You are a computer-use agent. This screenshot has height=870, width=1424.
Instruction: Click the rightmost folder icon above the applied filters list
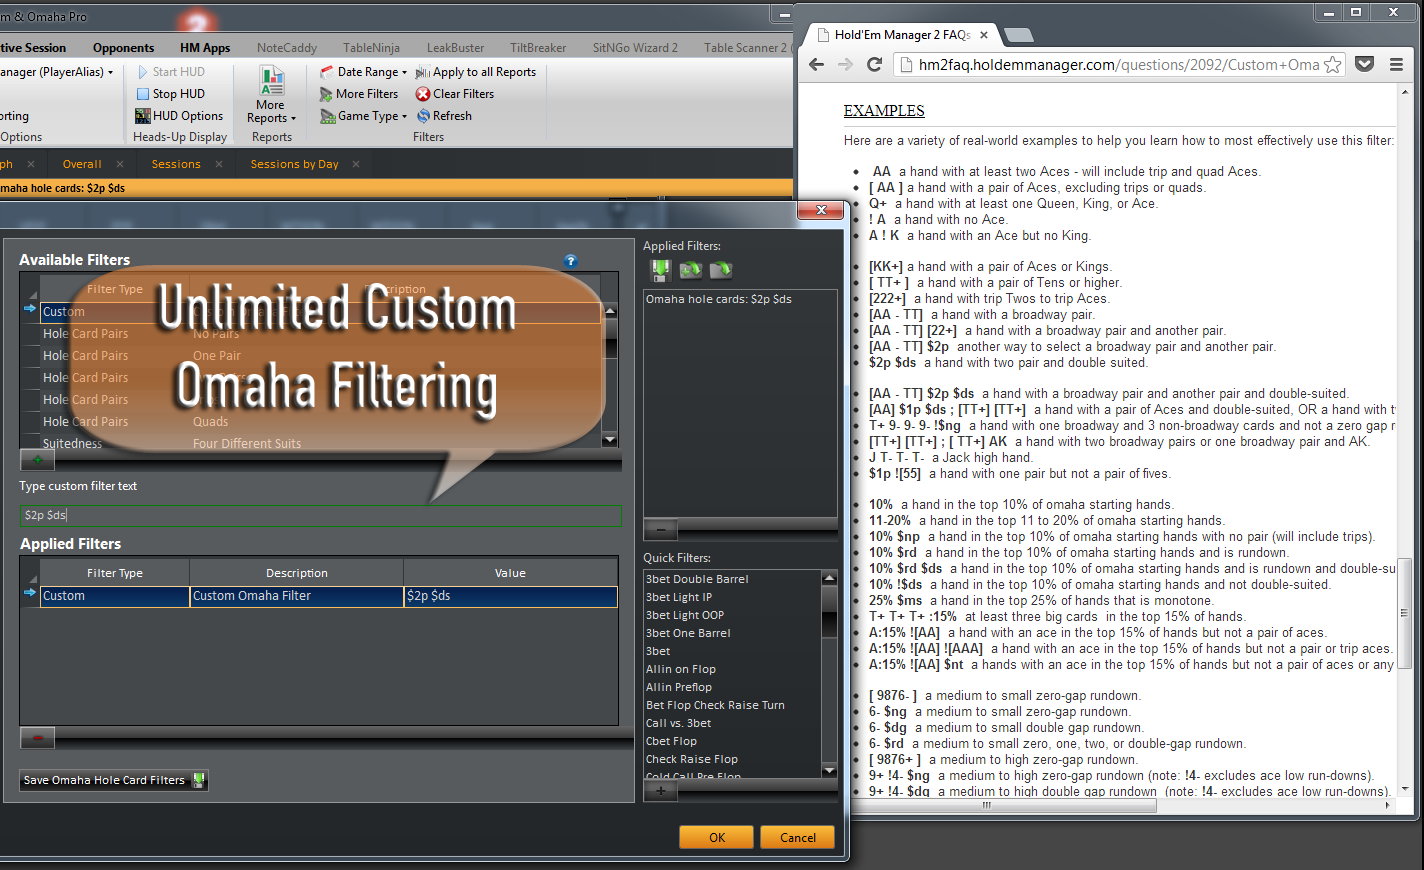coord(721,270)
